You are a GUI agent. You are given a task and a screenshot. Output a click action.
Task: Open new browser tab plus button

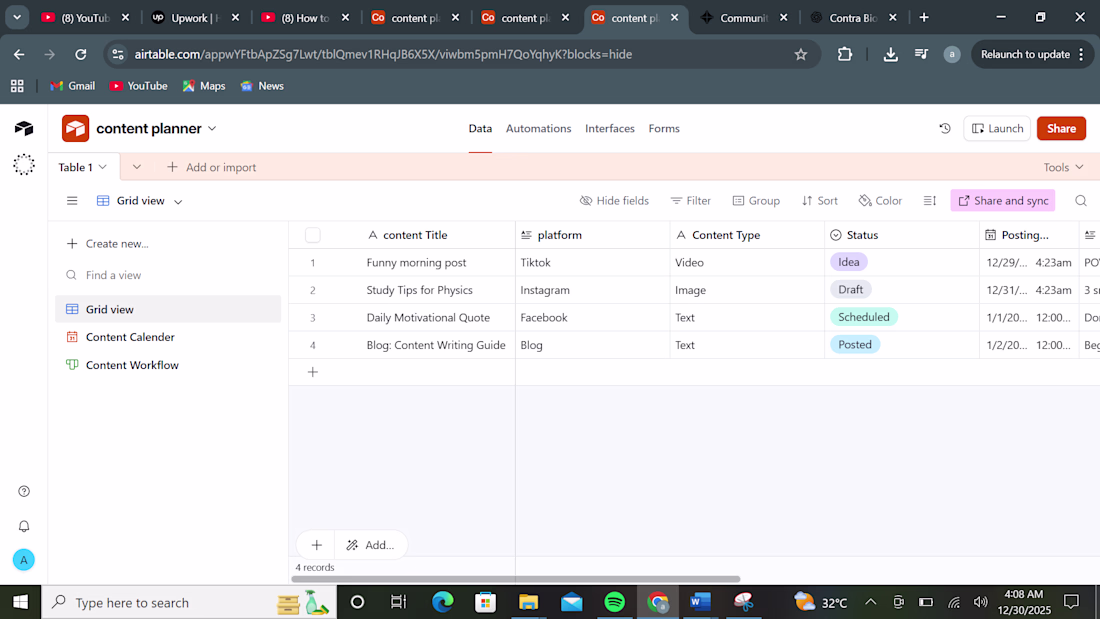[924, 18]
